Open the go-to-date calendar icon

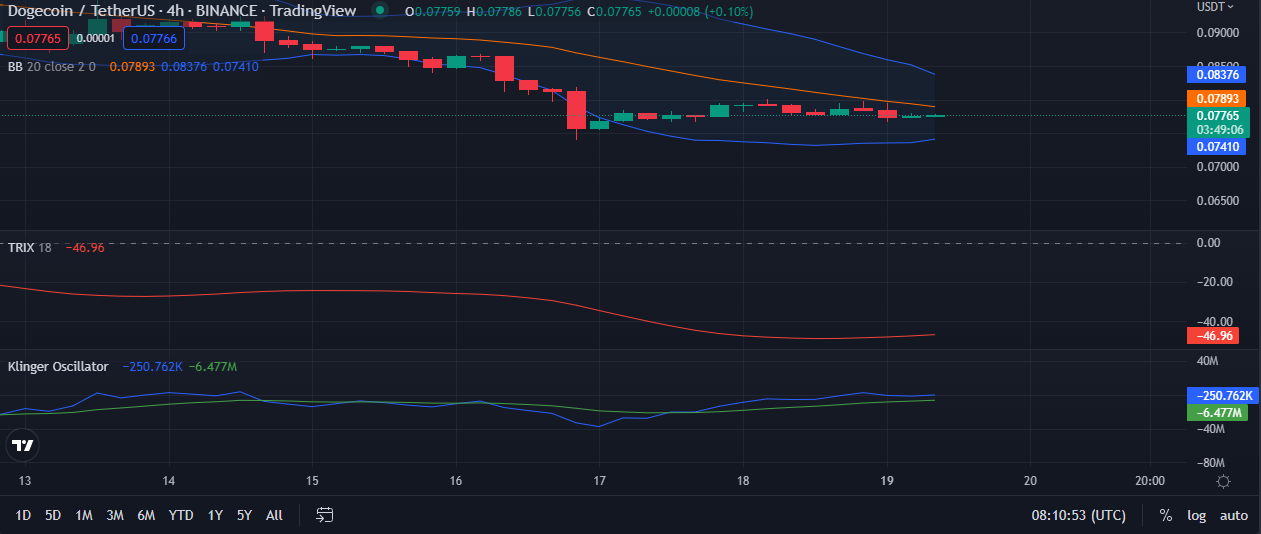pos(325,515)
